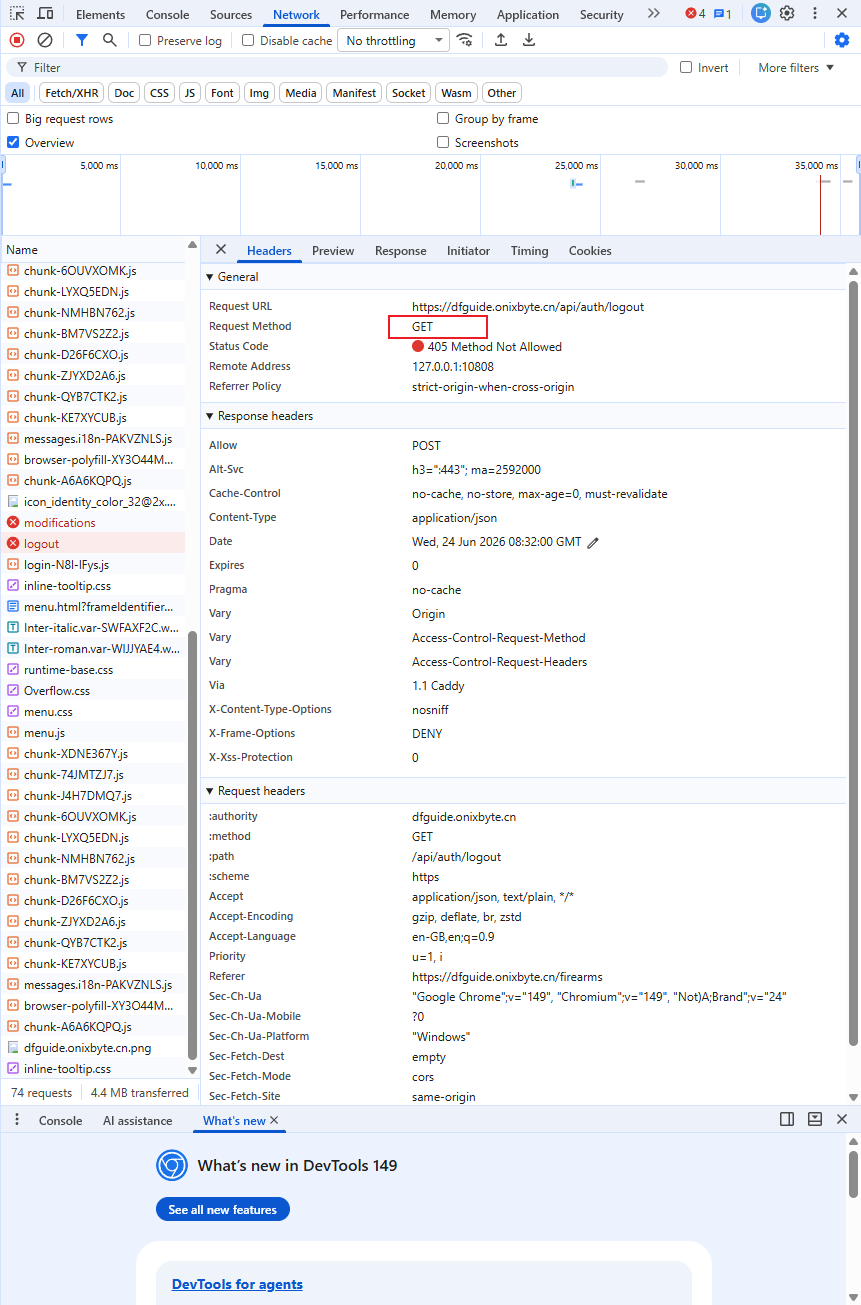
Task: Click the Filter text input
Action: 337,67
